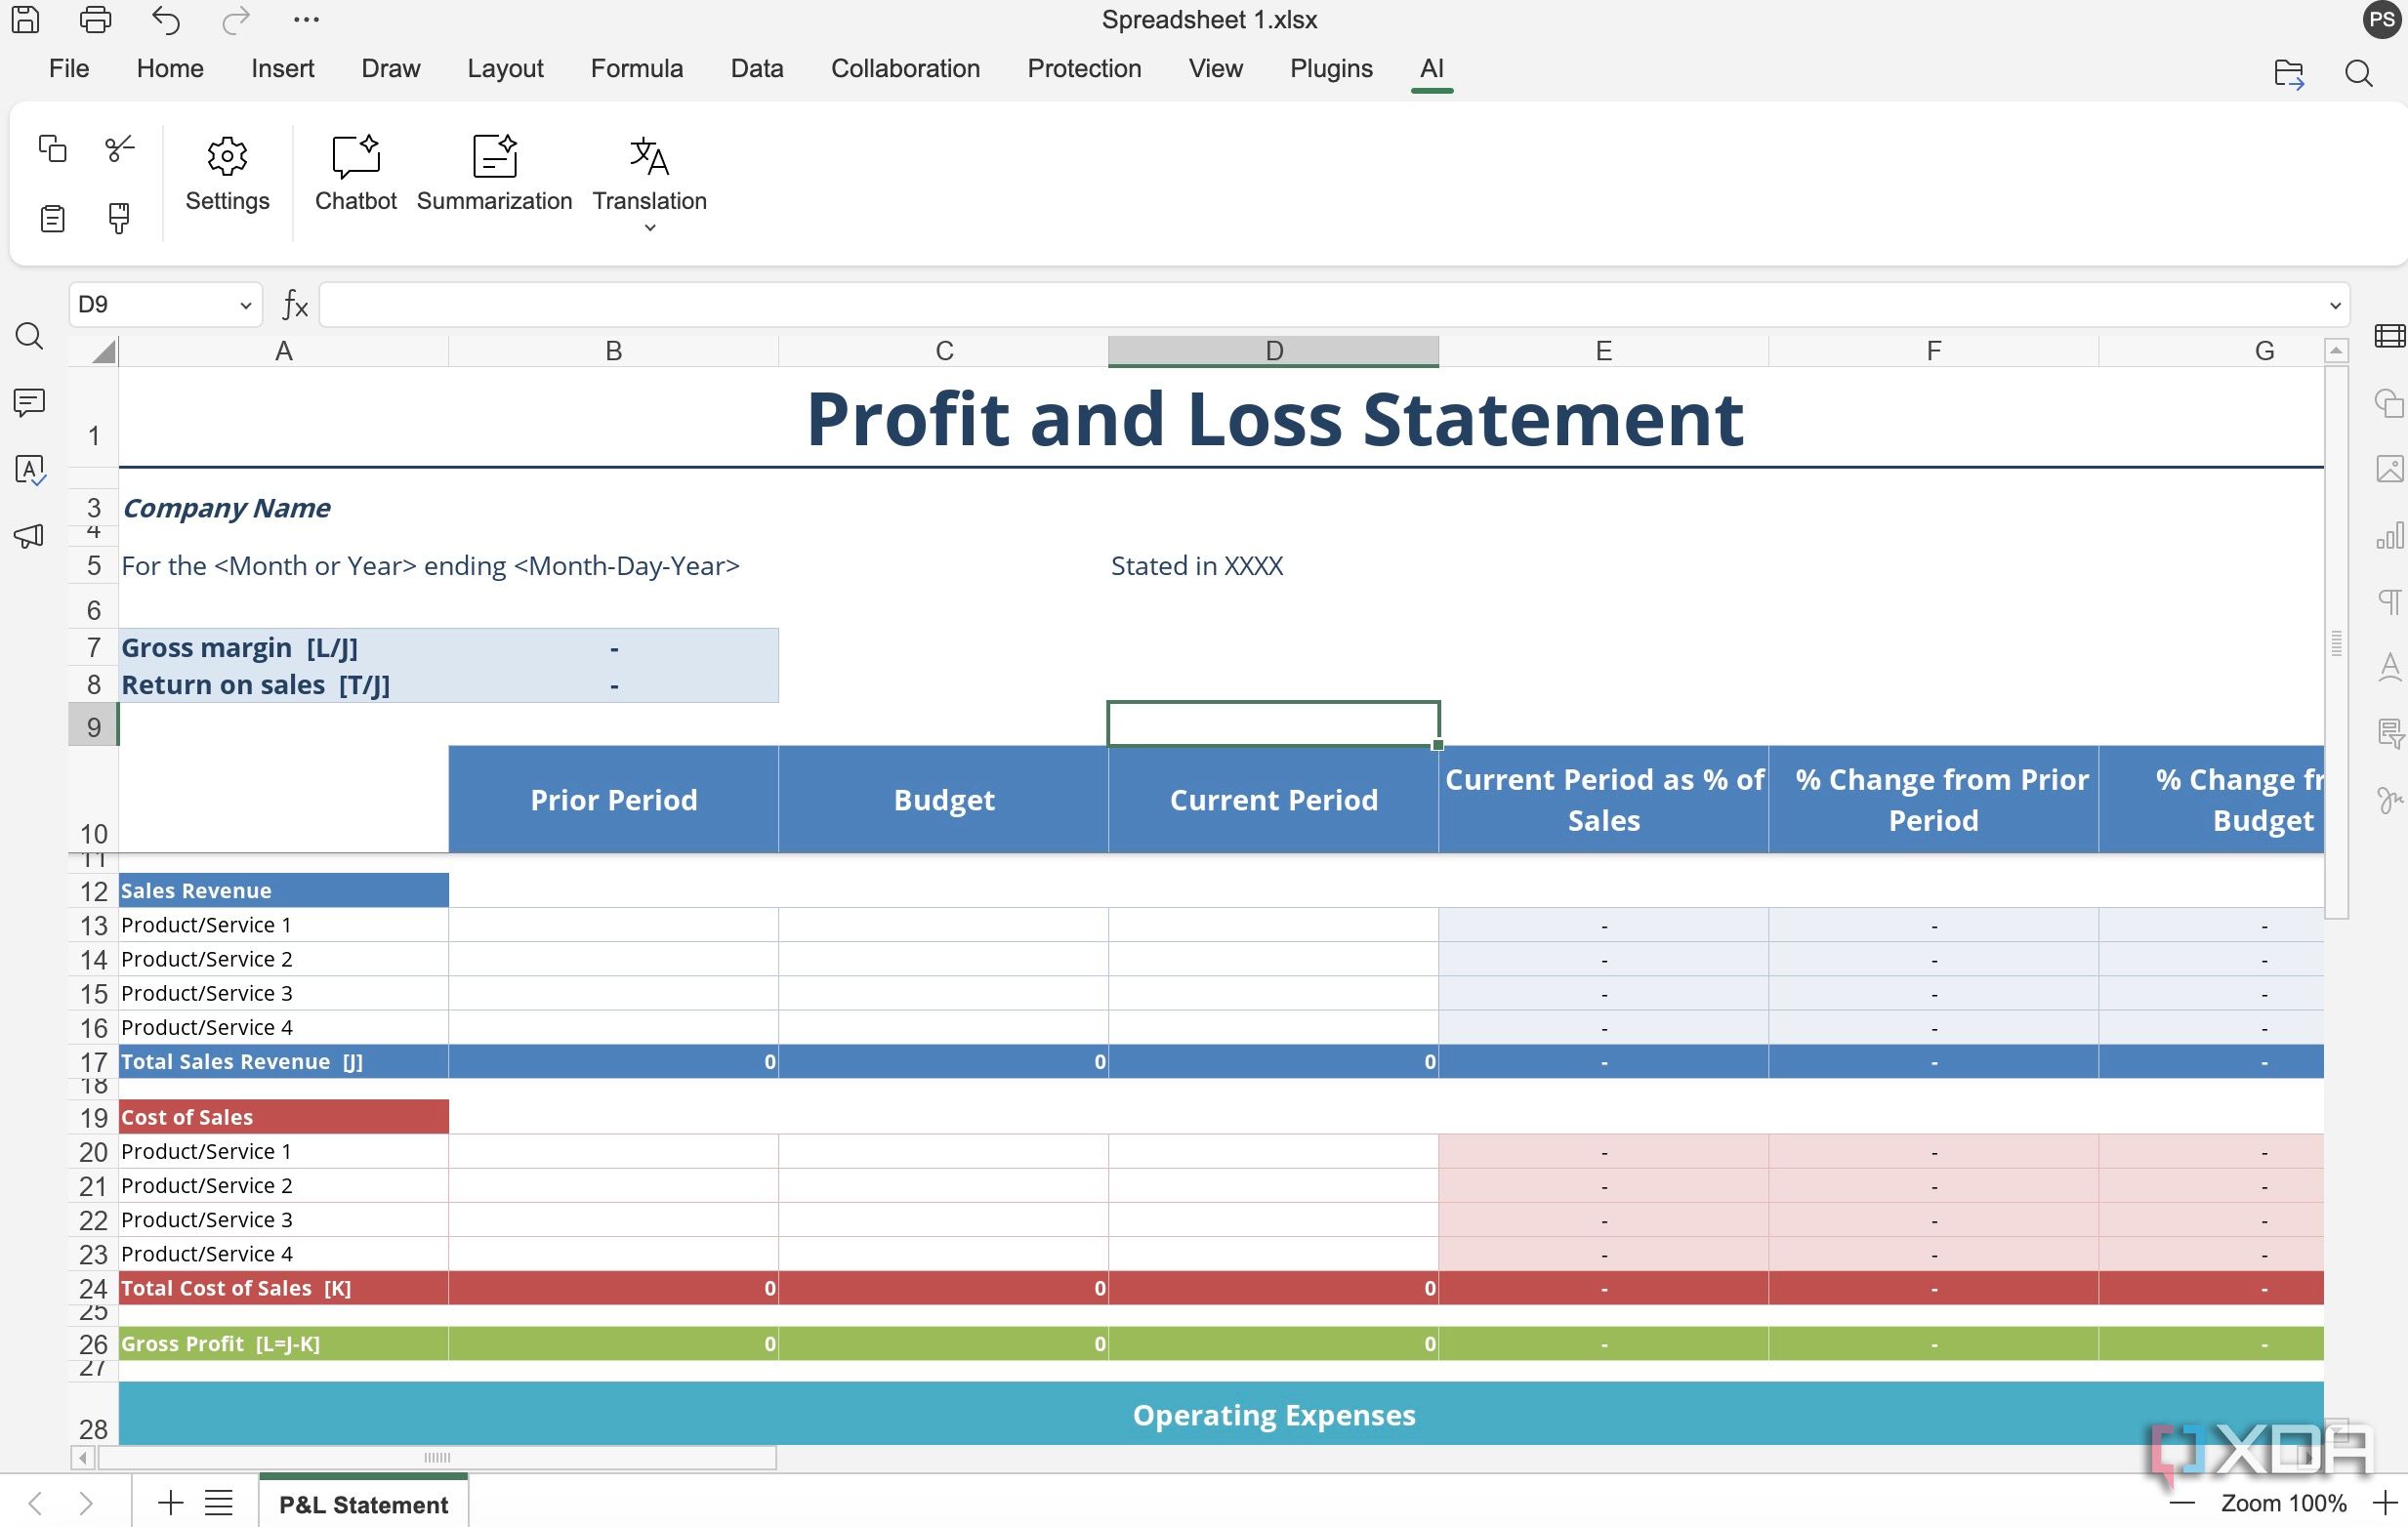Click into the formula input bar
This screenshot has height=1527, width=2408.
(1318, 305)
